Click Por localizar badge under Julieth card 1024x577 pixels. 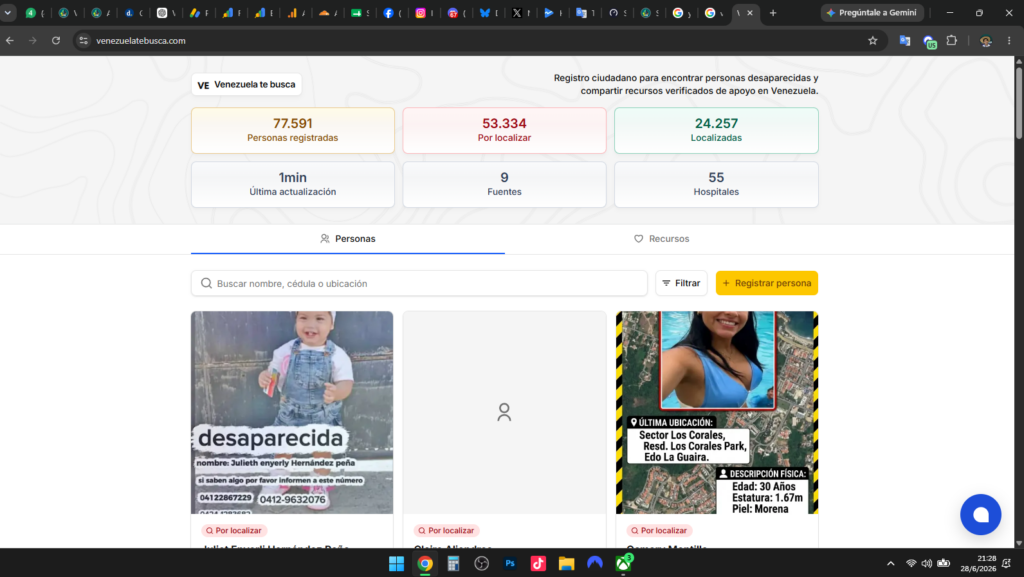pyautogui.click(x=234, y=531)
